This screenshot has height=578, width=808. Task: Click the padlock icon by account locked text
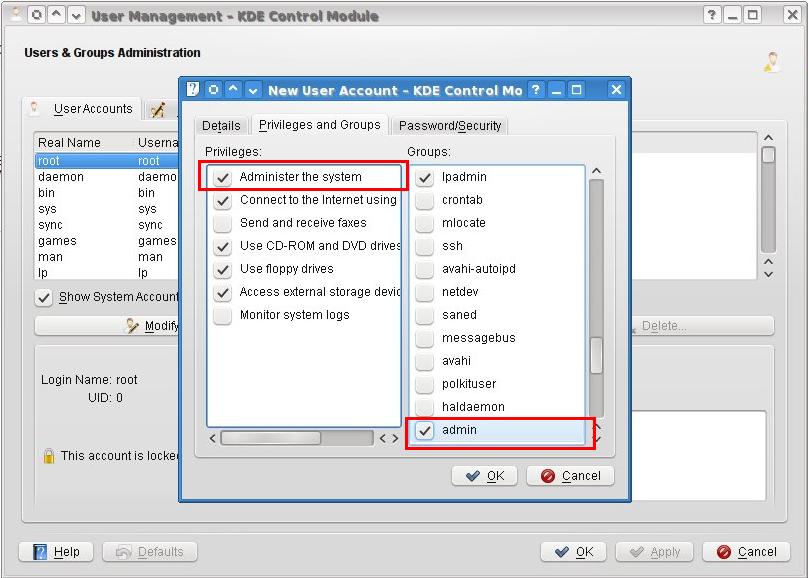click(x=48, y=456)
